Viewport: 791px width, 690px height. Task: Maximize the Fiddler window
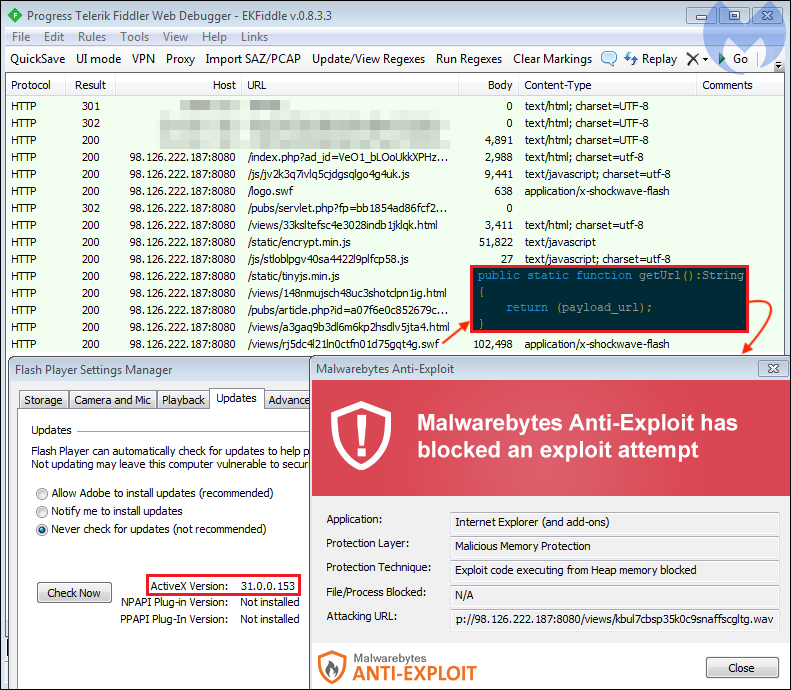(734, 16)
